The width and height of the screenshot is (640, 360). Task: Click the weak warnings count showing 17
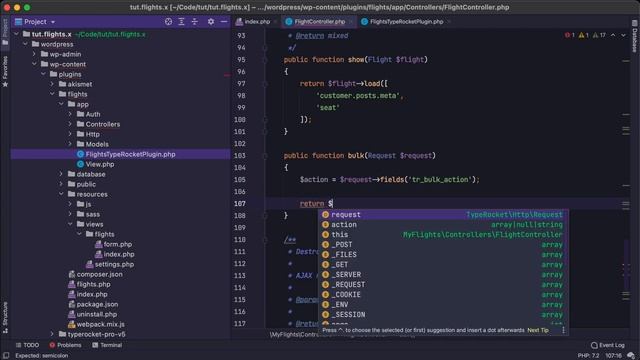tap(599, 36)
